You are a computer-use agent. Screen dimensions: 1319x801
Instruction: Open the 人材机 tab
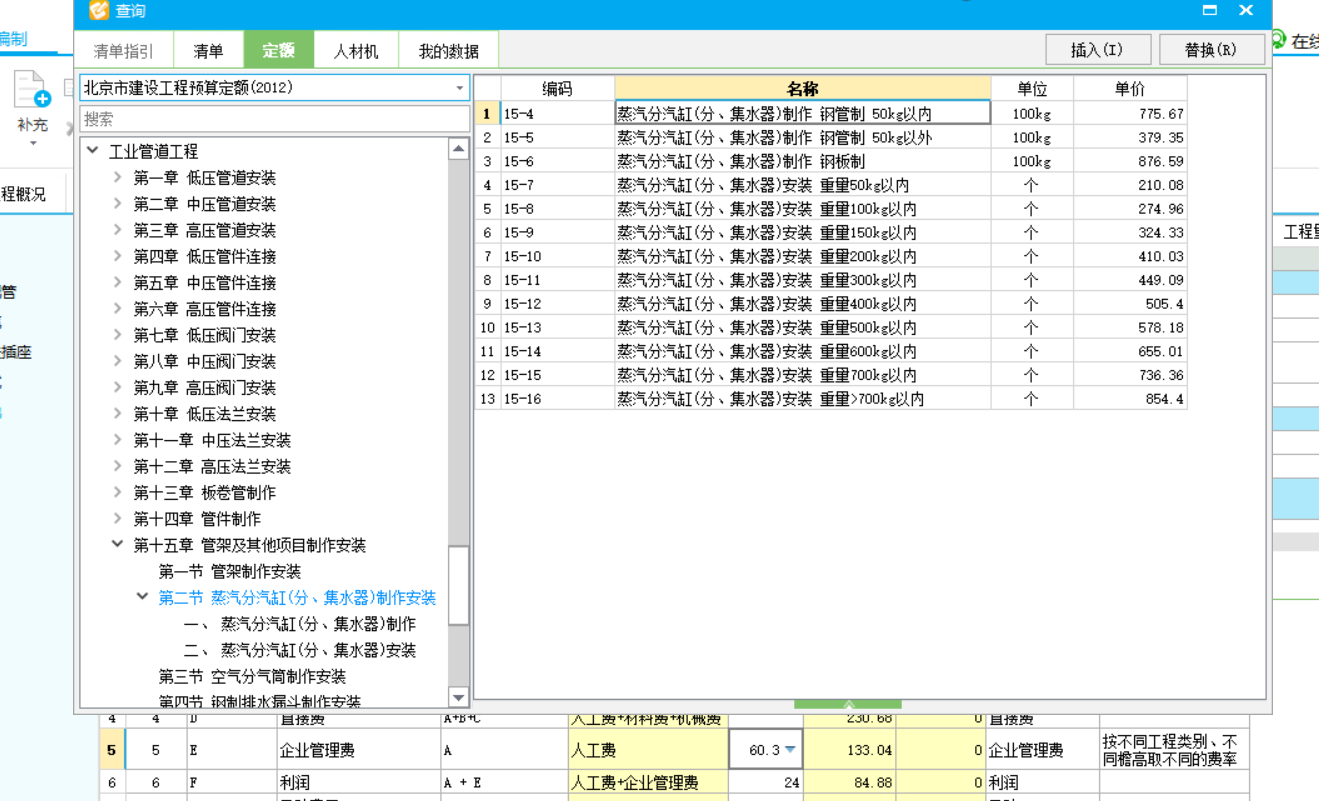356,51
